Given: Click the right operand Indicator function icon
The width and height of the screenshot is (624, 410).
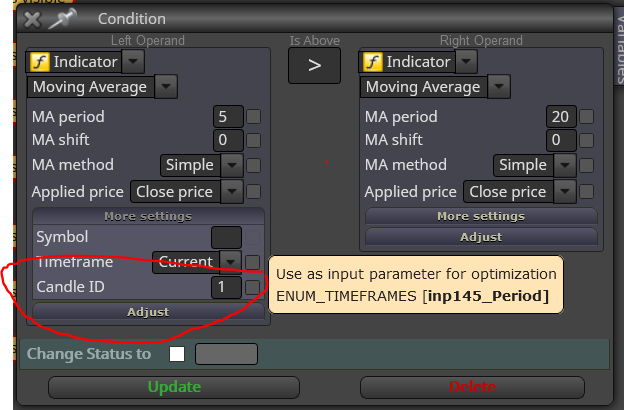Looking at the screenshot, I should point(373,62).
